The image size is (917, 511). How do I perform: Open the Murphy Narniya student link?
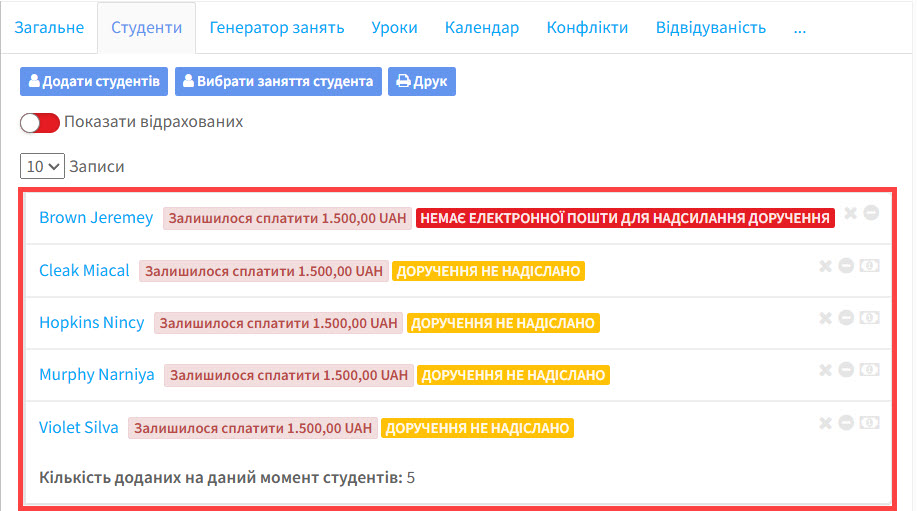click(x=96, y=375)
